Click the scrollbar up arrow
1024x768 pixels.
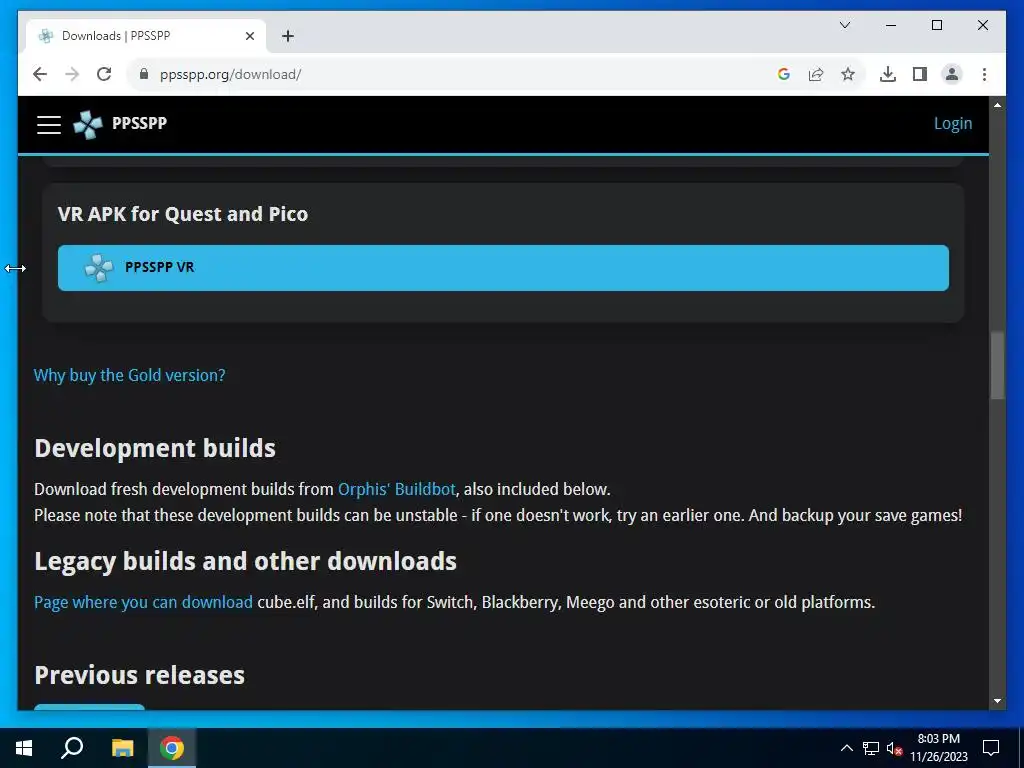click(x=997, y=105)
